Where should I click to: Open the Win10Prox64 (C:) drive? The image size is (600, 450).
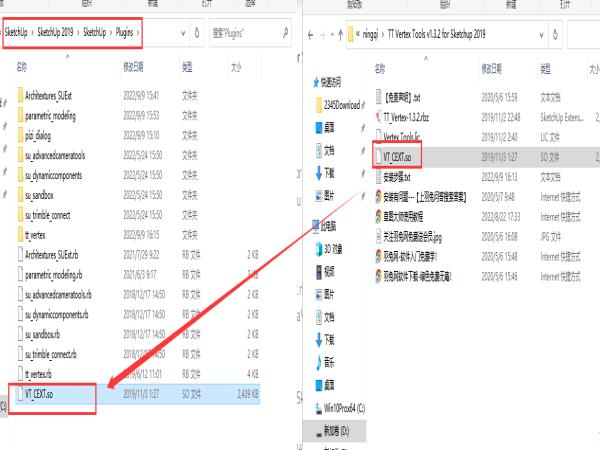click(340, 408)
